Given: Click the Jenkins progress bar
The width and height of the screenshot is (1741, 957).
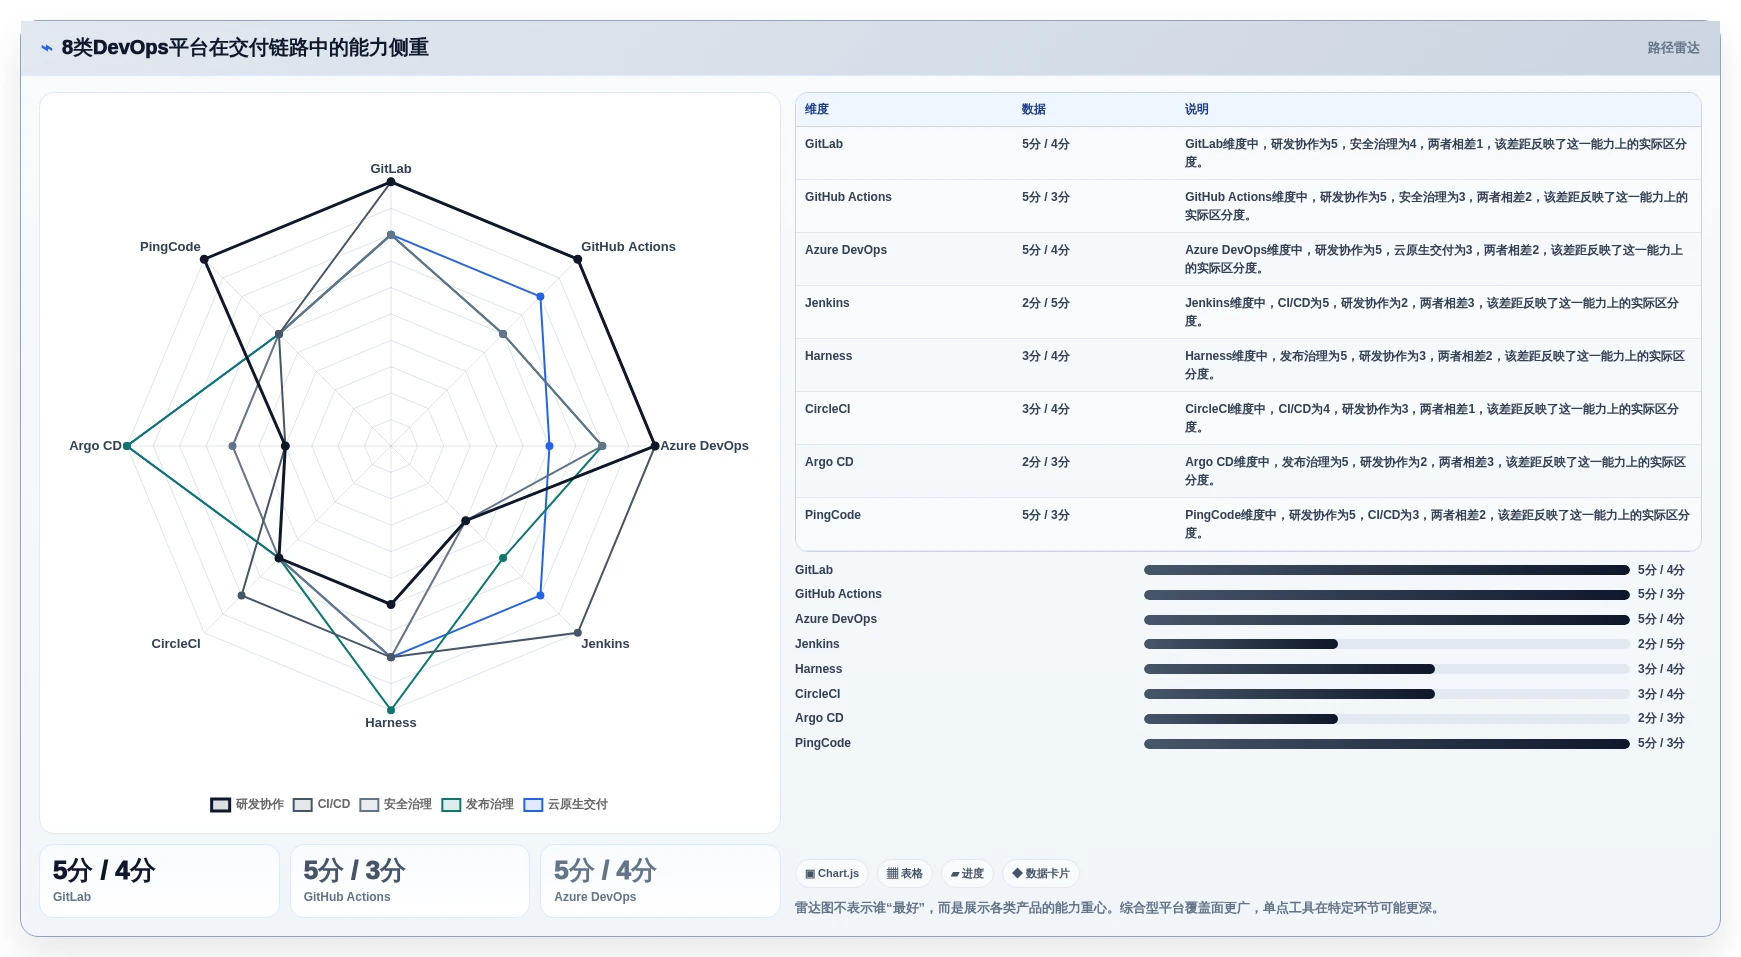Looking at the screenshot, I should coord(1387,644).
